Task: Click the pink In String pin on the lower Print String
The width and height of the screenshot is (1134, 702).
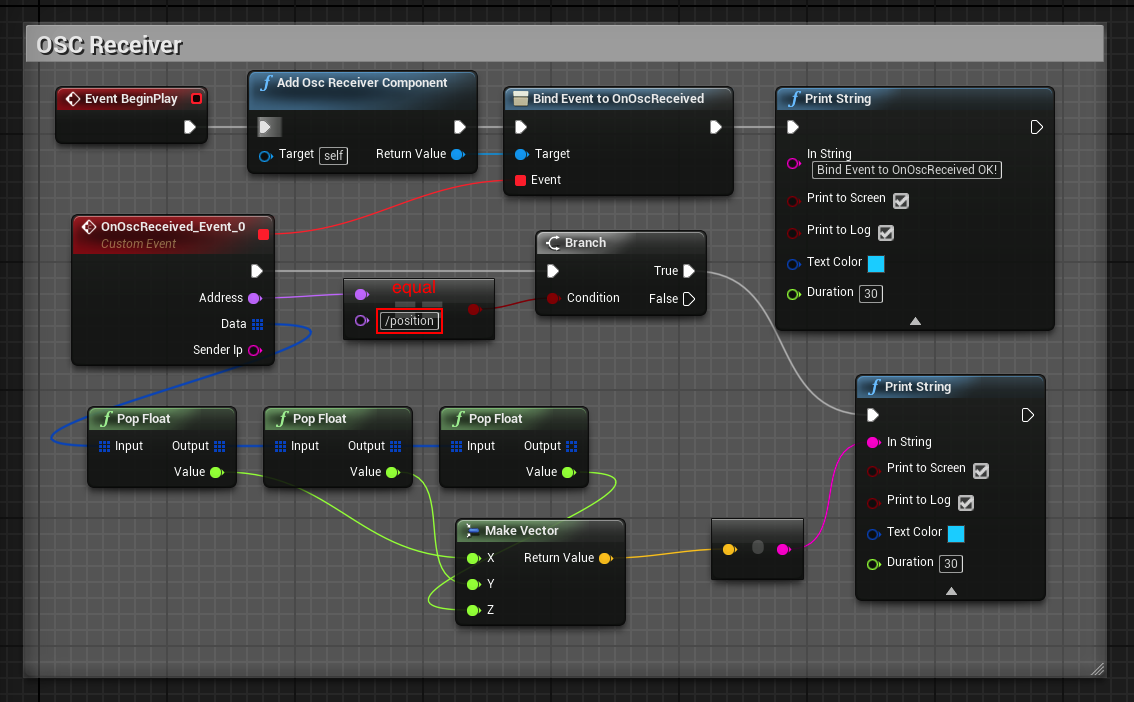Action: pyautogui.click(x=873, y=441)
